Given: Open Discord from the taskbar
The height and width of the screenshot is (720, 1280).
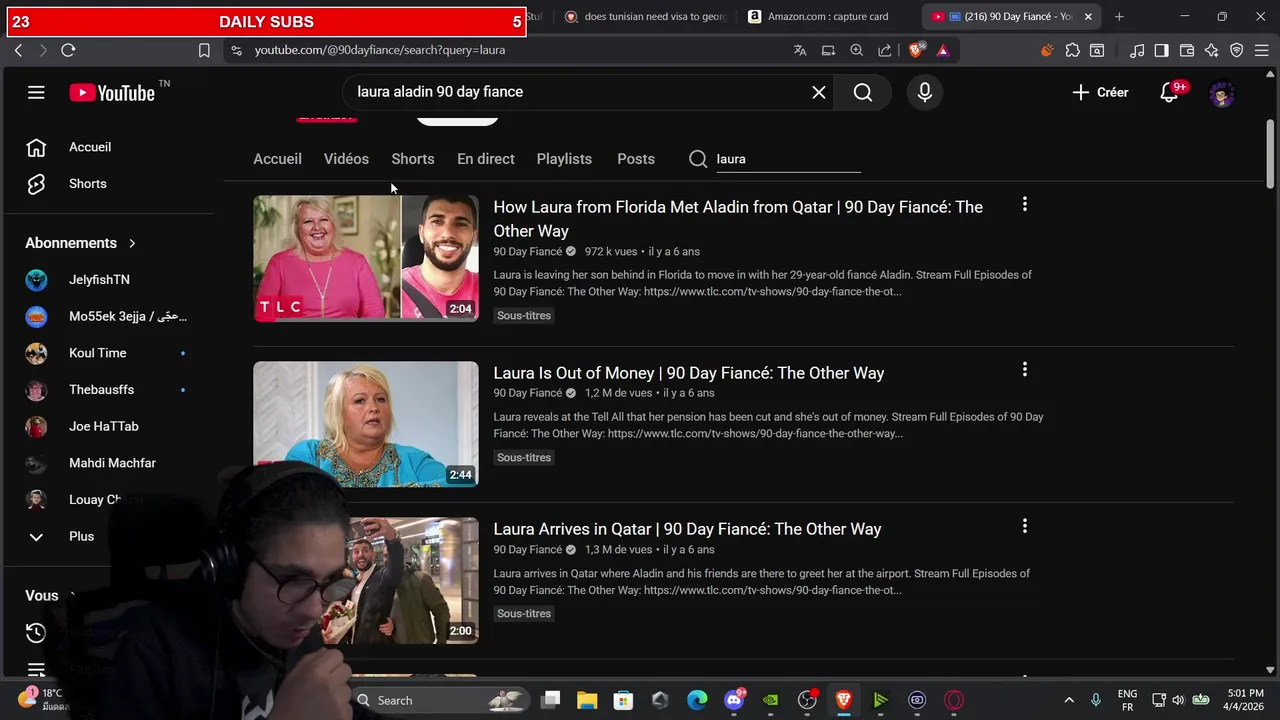Looking at the screenshot, I should pyautogui.click(x=734, y=700).
